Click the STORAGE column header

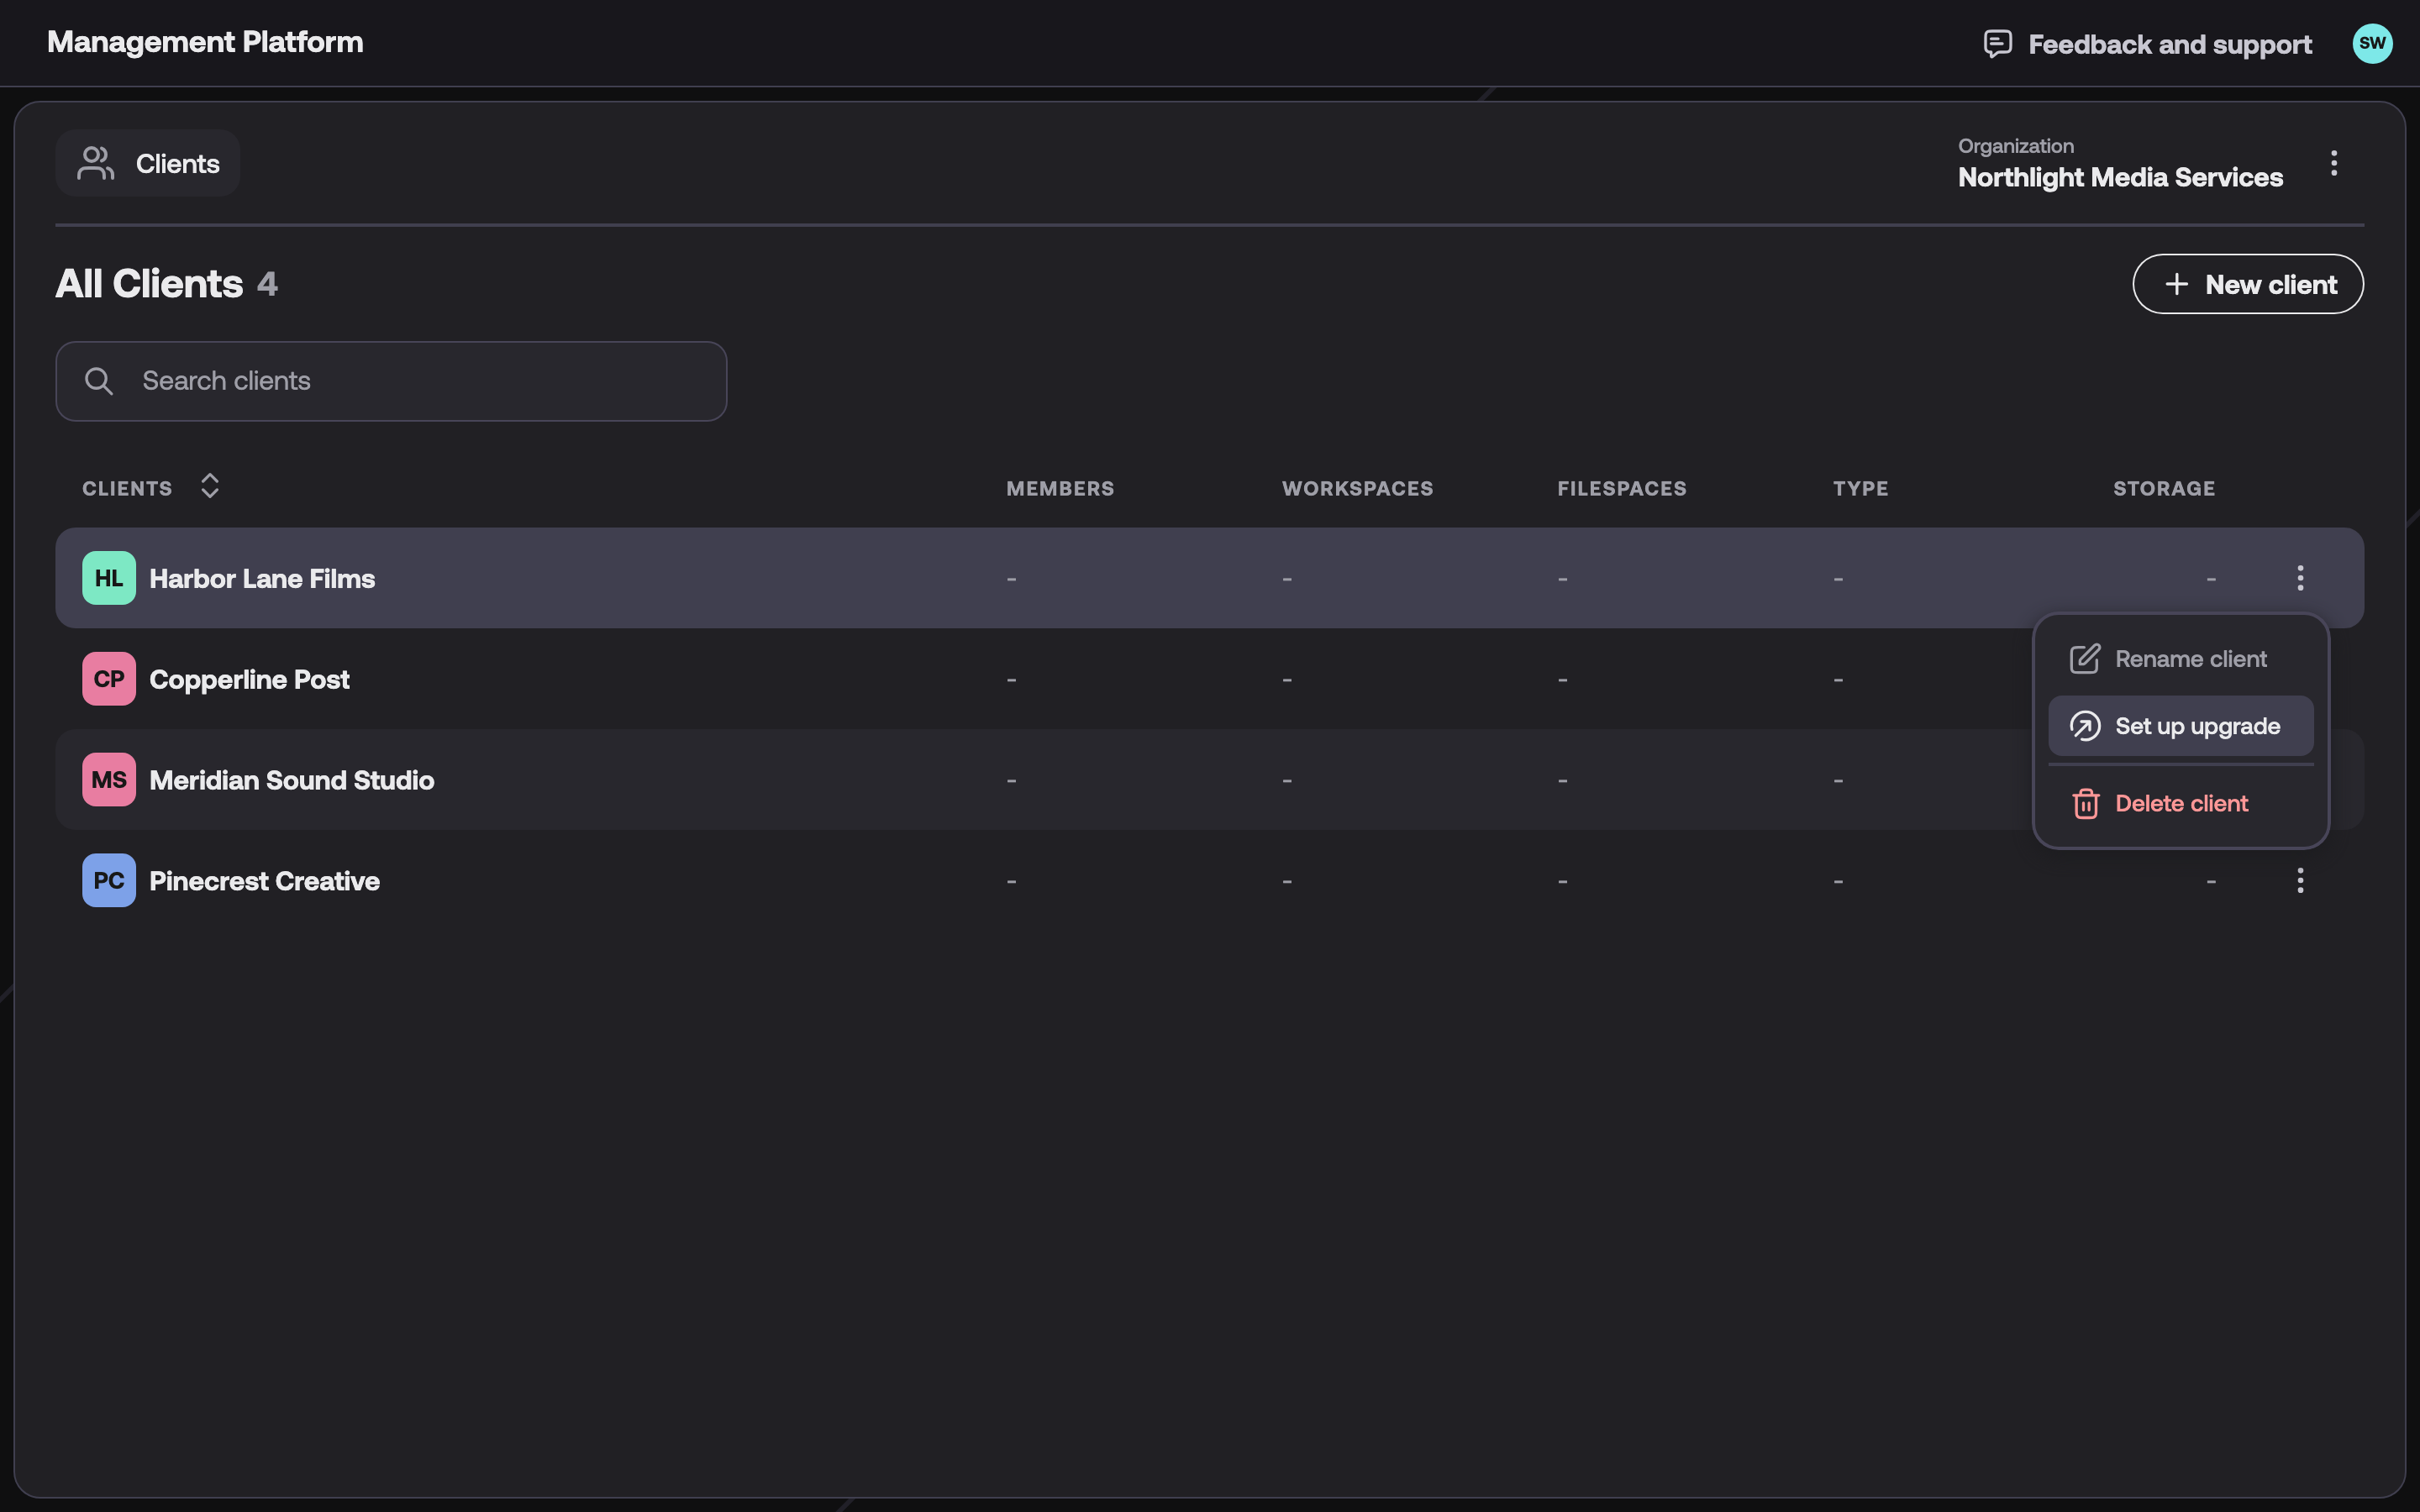(2163, 488)
